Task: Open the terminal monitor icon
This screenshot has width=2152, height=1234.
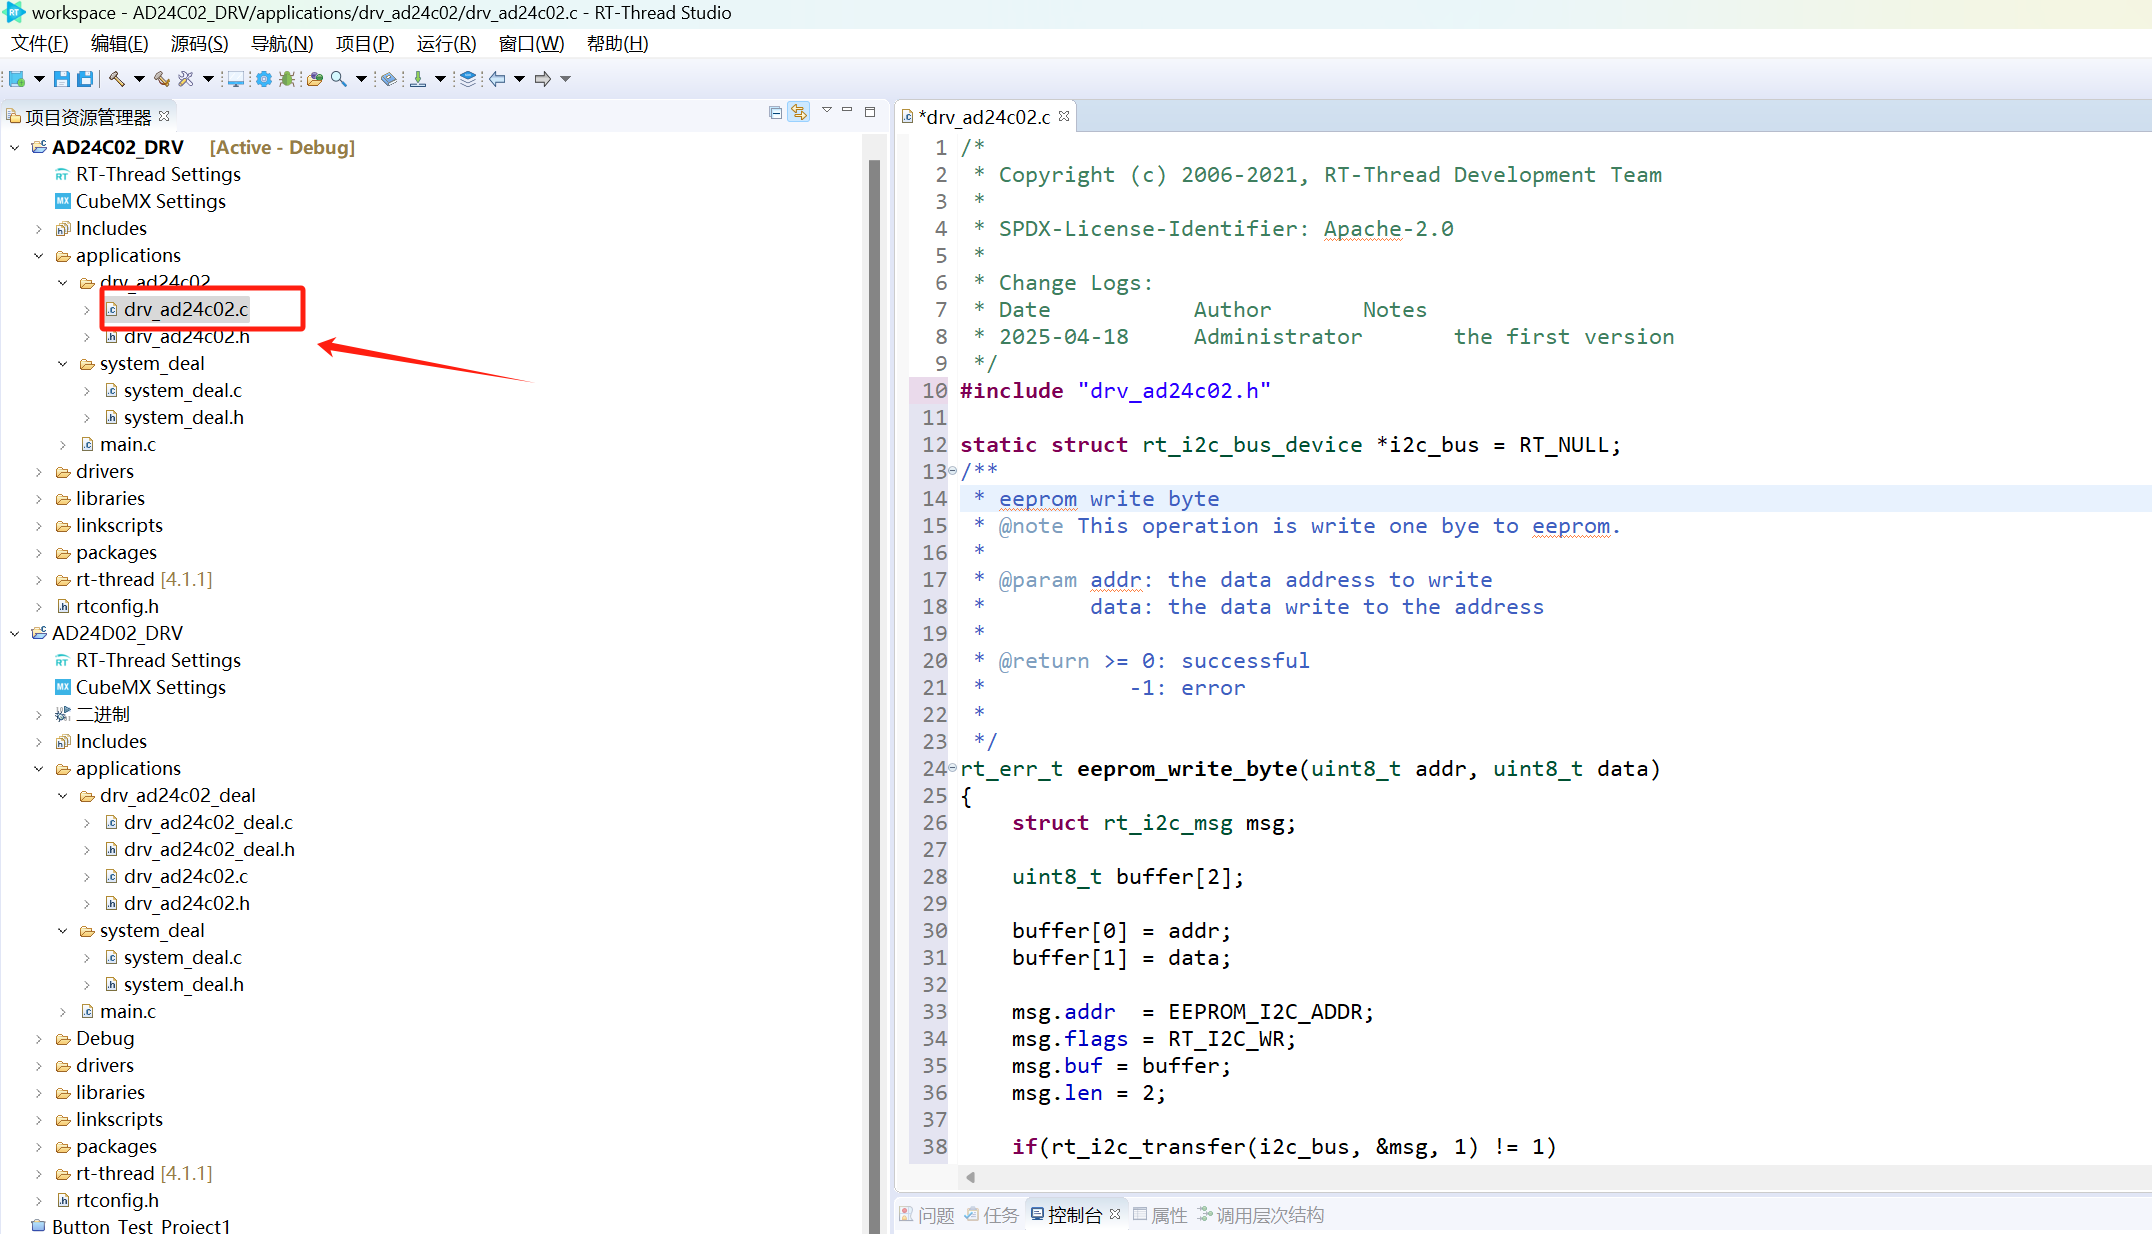Action: [x=235, y=79]
